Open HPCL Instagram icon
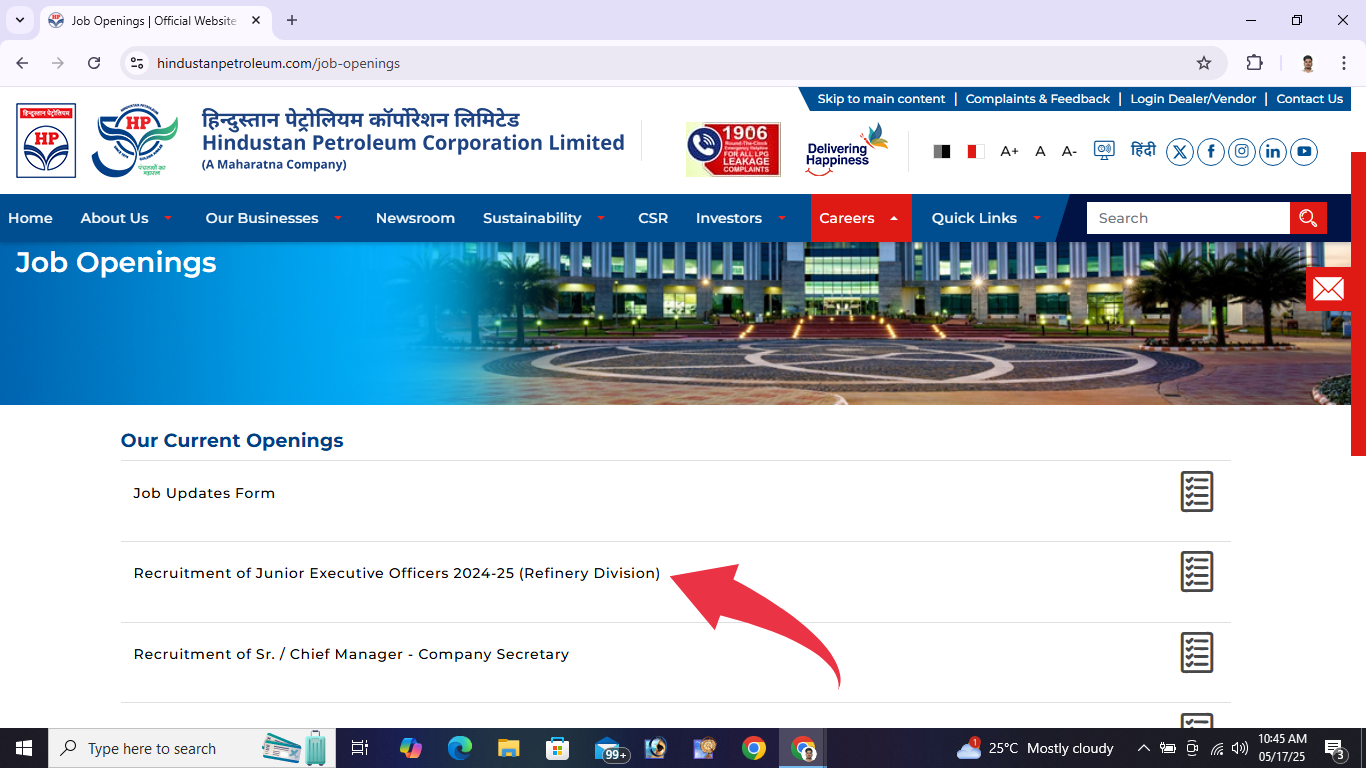The width and height of the screenshot is (1366, 768). coord(1242,152)
